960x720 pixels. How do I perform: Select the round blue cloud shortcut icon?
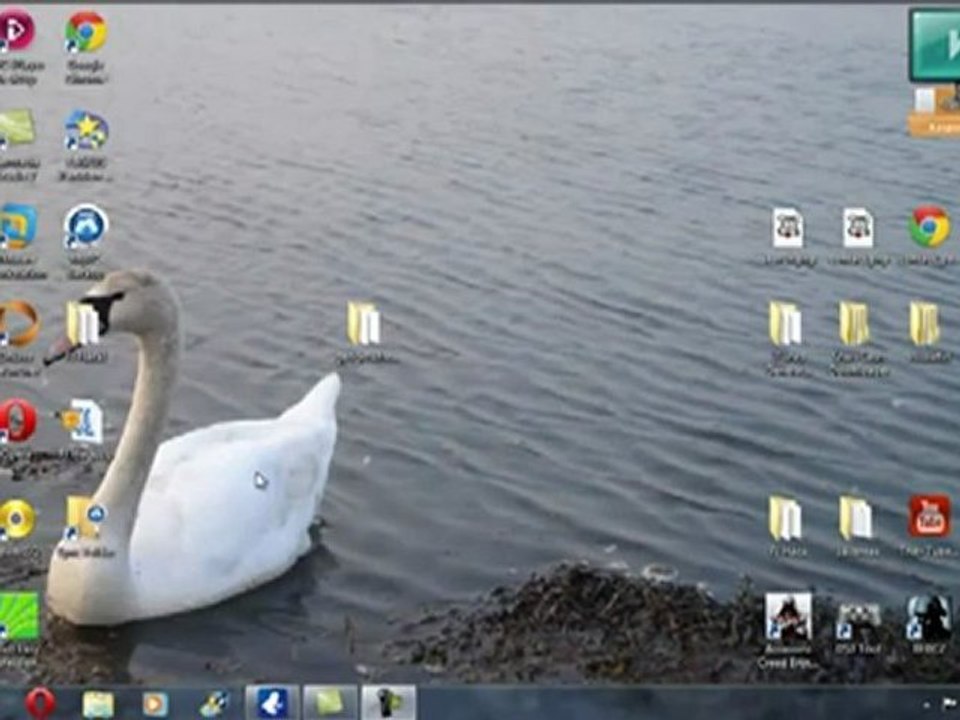(x=86, y=227)
